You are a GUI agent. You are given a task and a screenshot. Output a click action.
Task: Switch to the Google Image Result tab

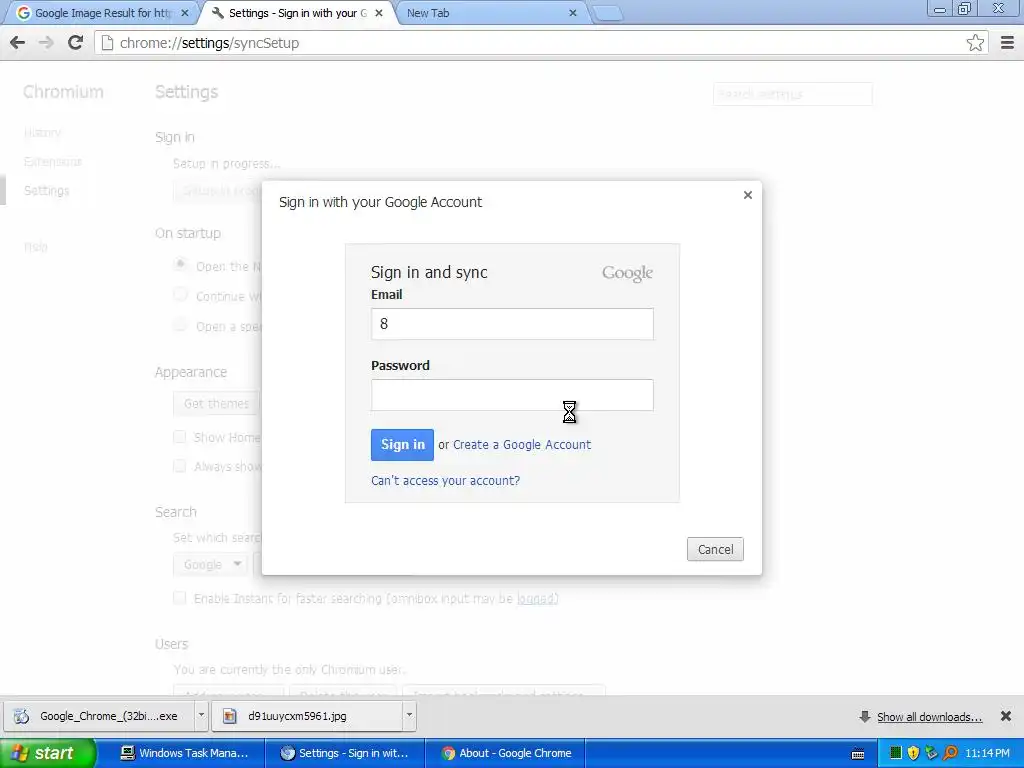pyautogui.click(x=101, y=13)
